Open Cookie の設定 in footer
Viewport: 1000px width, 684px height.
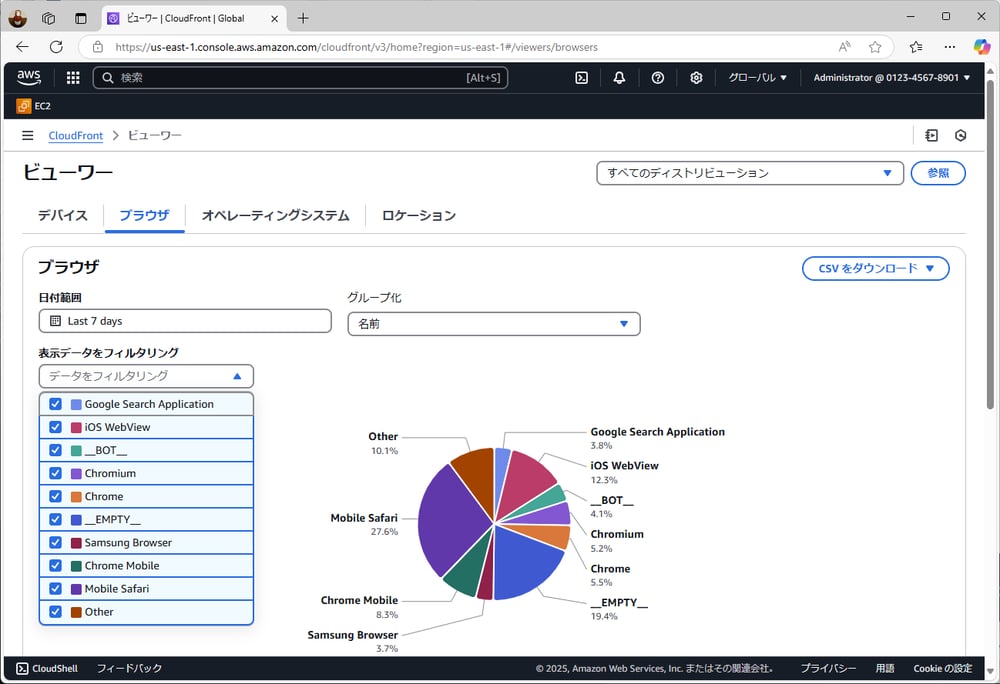coord(943,668)
